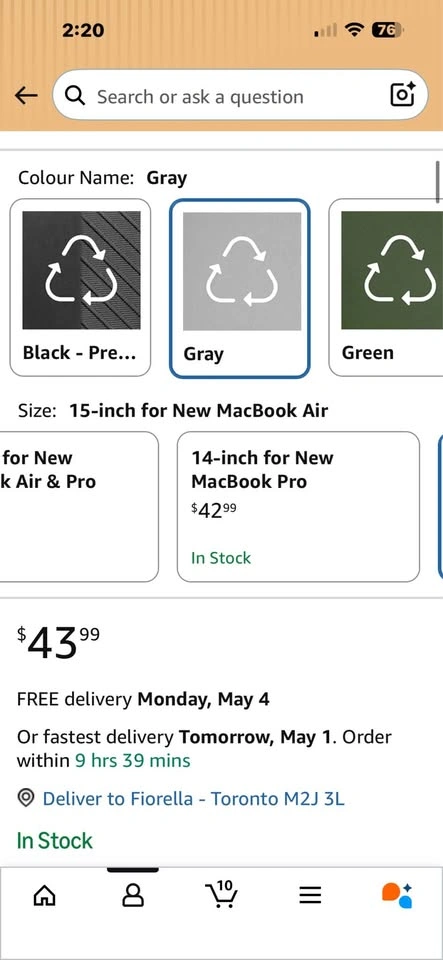
Task: Go to Home tab icon
Action: click(44, 896)
